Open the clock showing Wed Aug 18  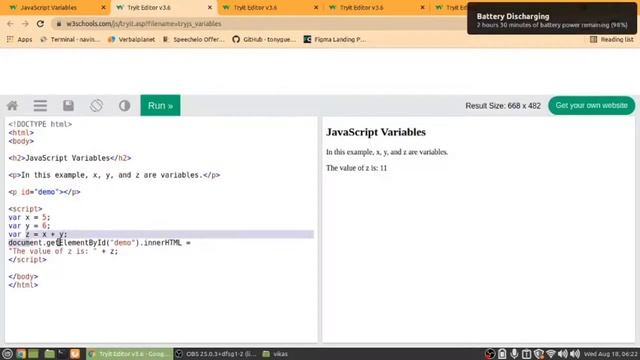pyautogui.click(x=611, y=354)
